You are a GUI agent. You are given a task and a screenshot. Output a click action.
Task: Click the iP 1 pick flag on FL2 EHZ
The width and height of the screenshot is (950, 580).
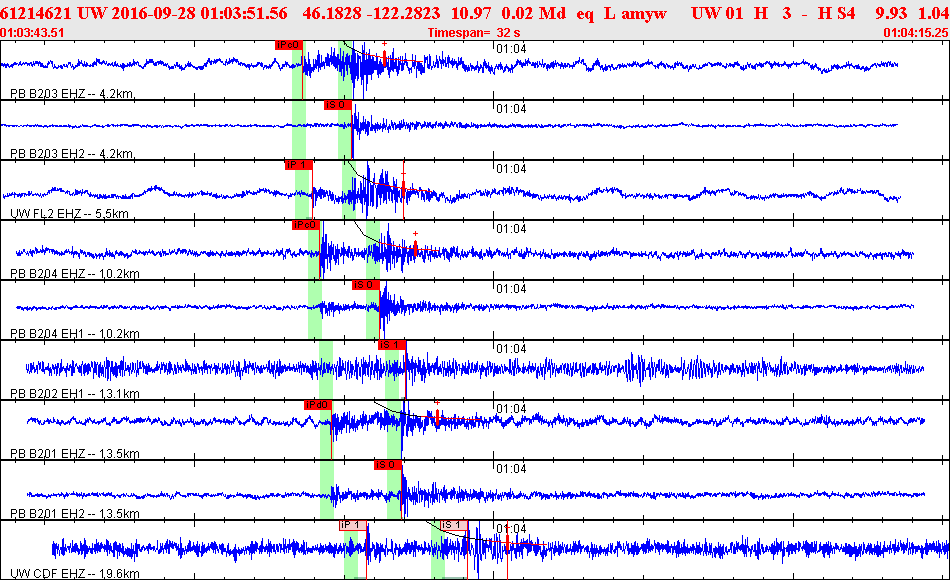[299, 165]
